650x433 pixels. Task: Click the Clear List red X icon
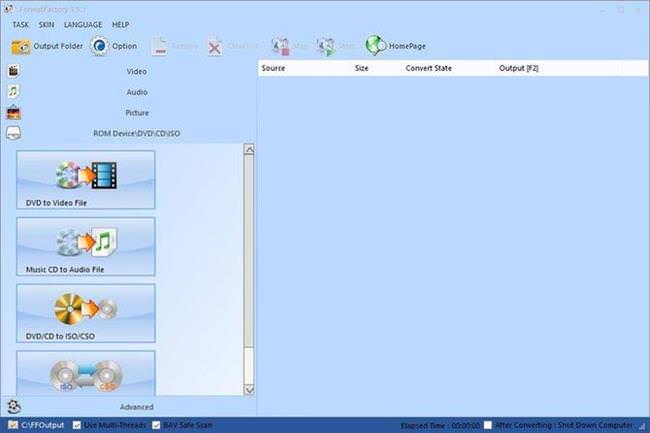point(215,47)
